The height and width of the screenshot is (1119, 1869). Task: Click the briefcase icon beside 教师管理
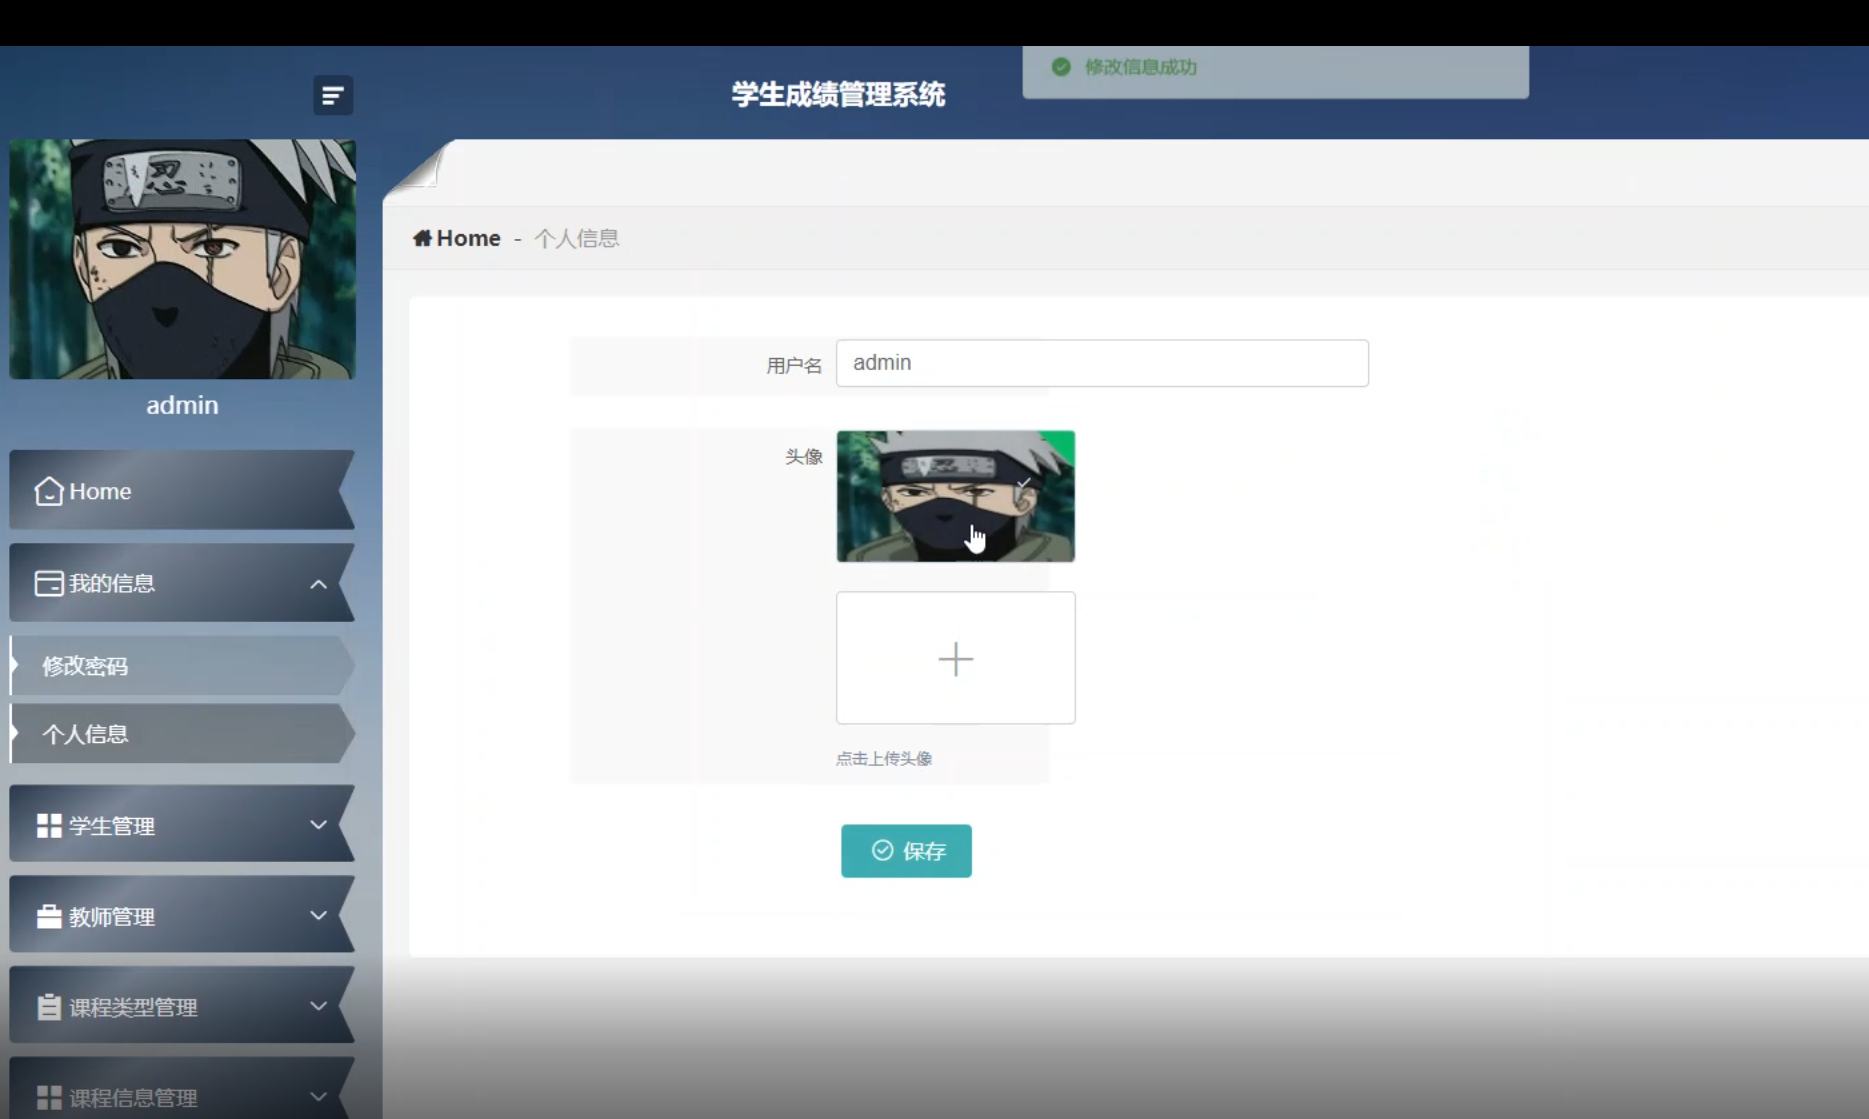49,916
